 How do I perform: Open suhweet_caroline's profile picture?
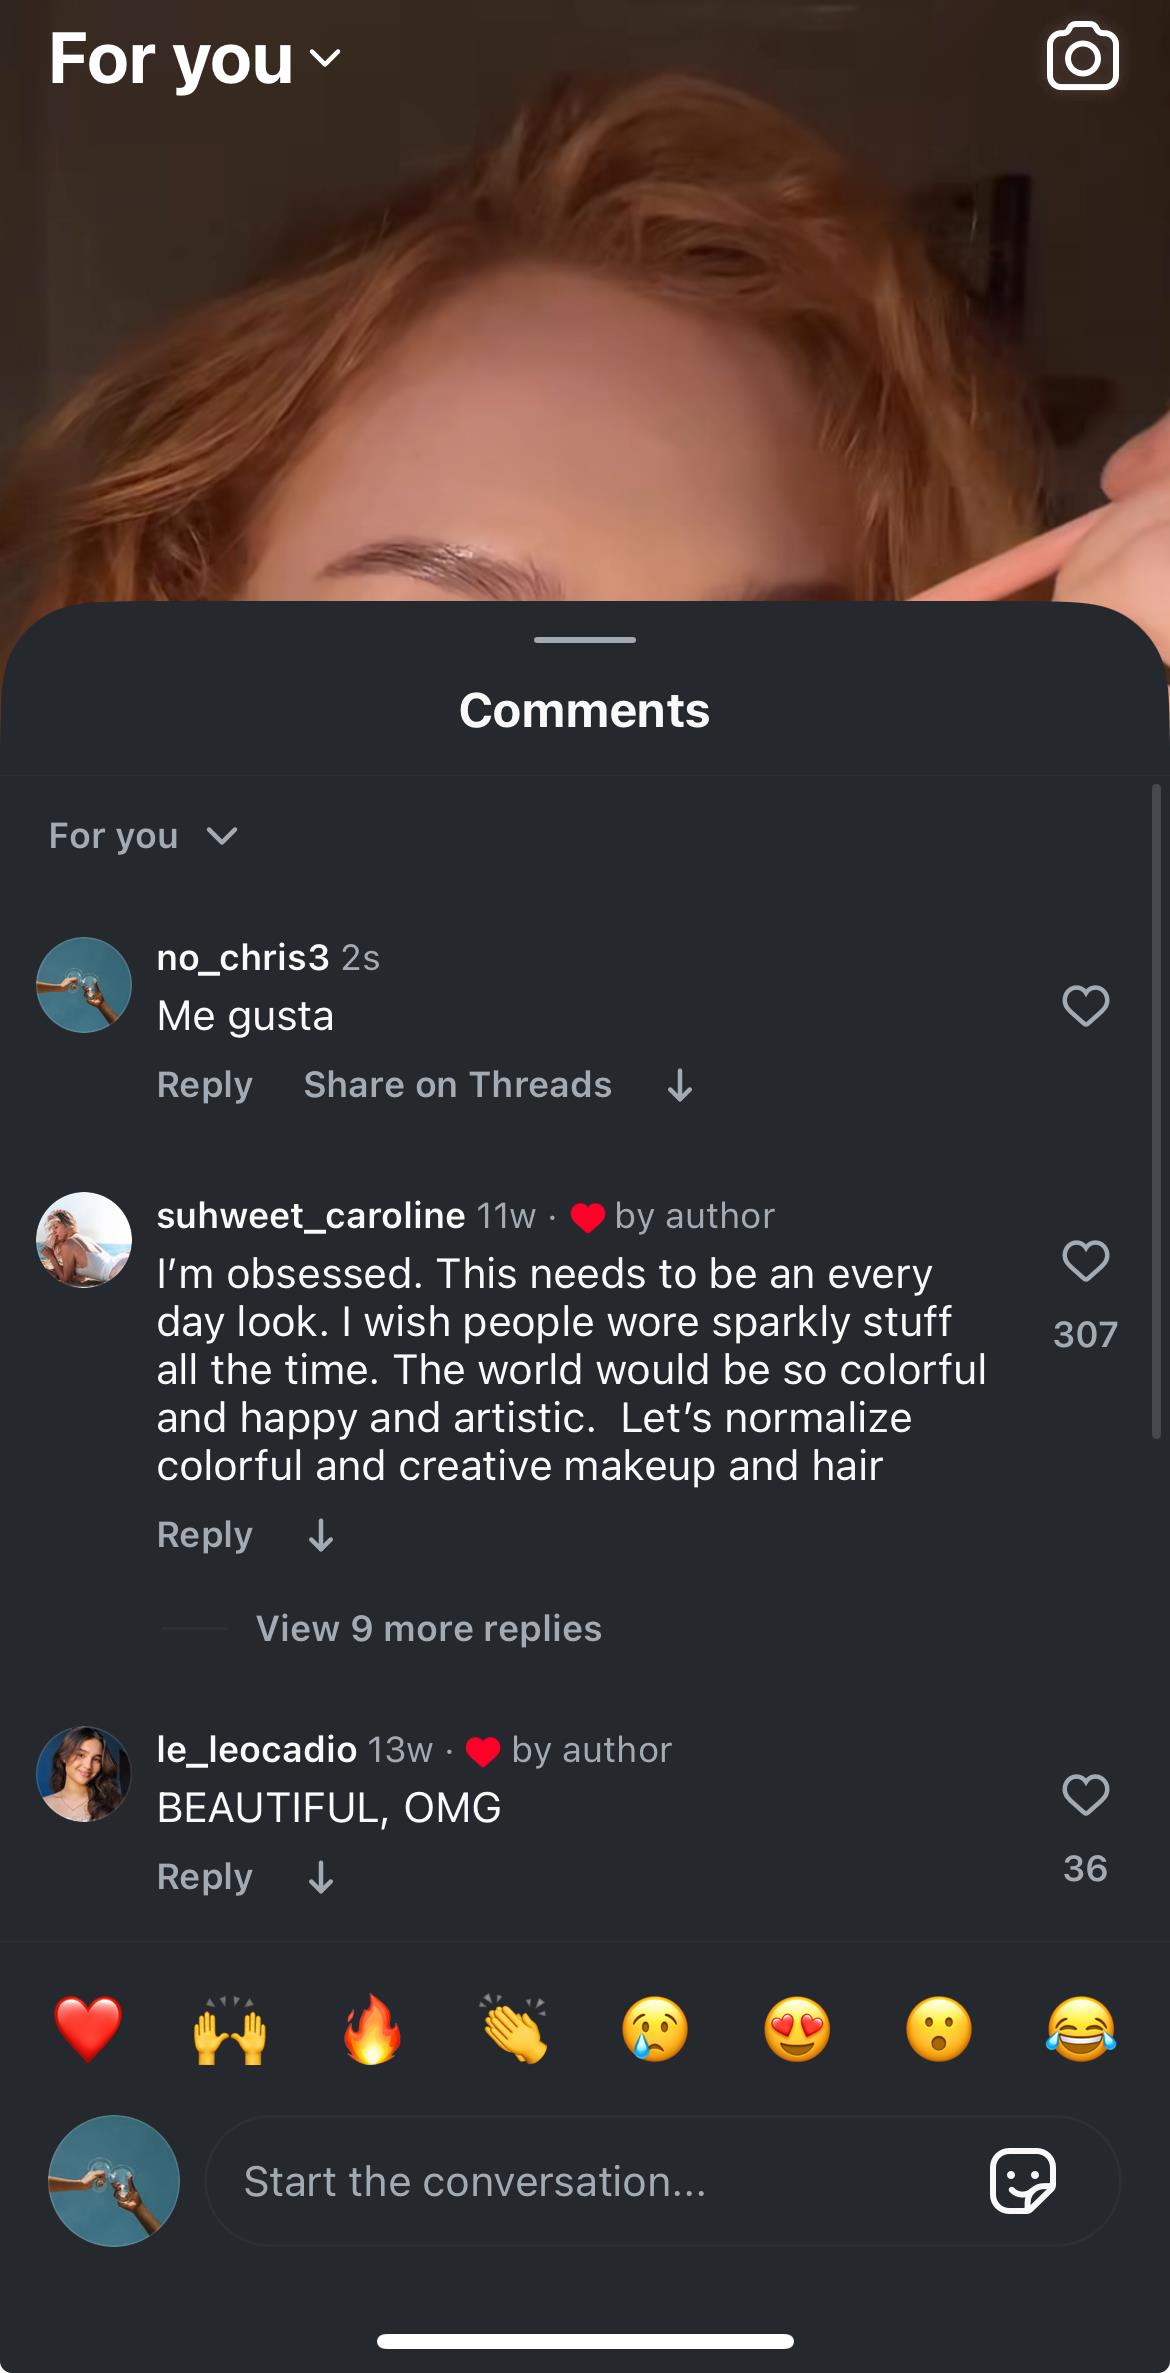84,1240
